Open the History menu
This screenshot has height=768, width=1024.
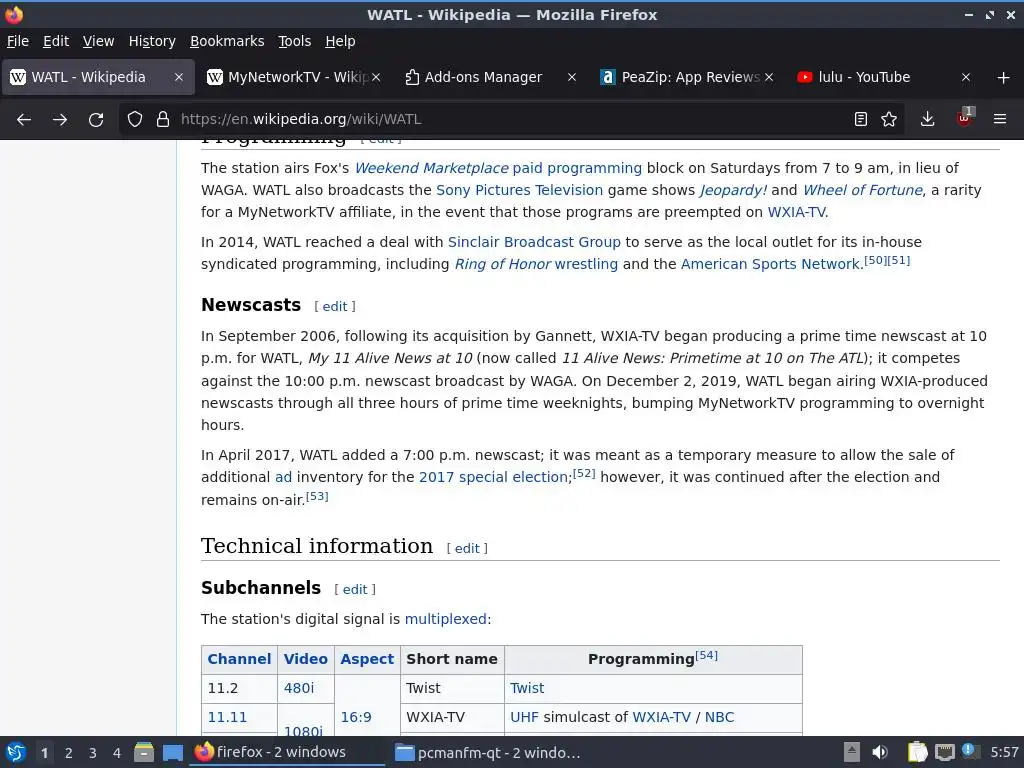point(152,41)
